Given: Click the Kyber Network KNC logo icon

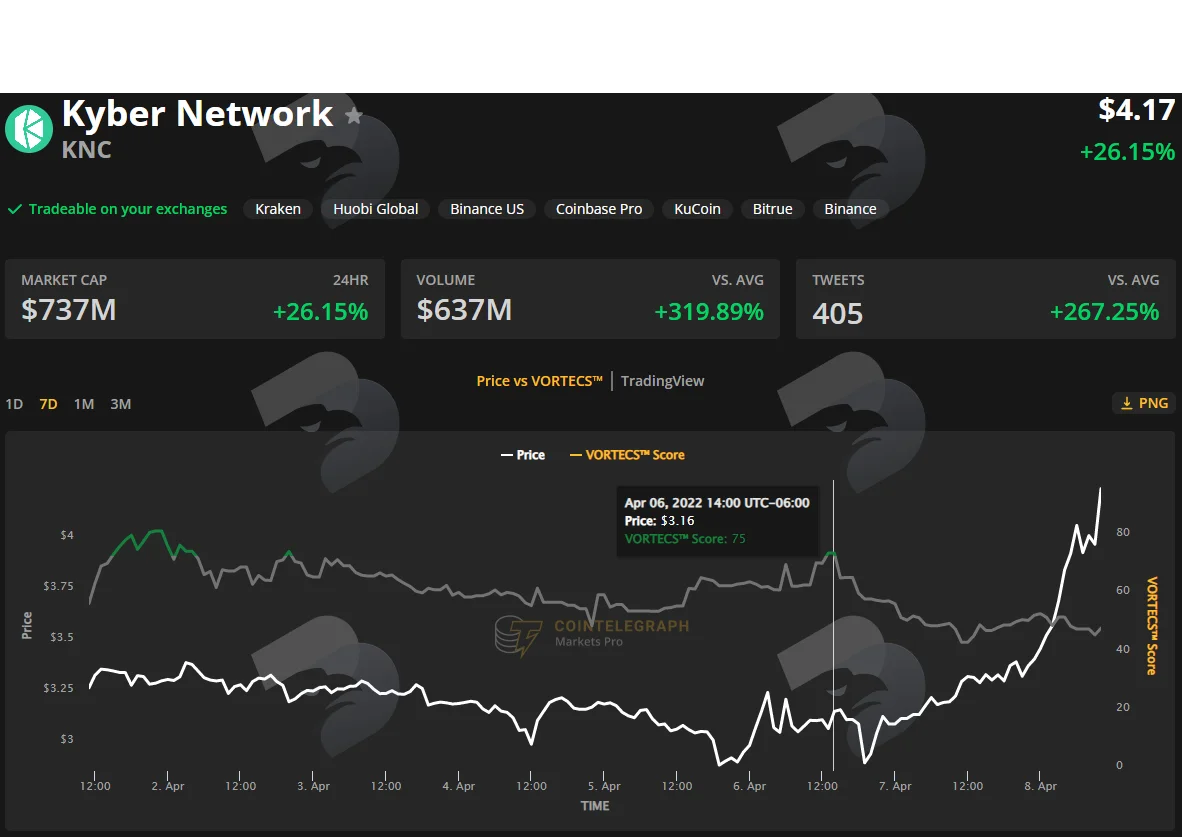Looking at the screenshot, I should pos(29,129).
